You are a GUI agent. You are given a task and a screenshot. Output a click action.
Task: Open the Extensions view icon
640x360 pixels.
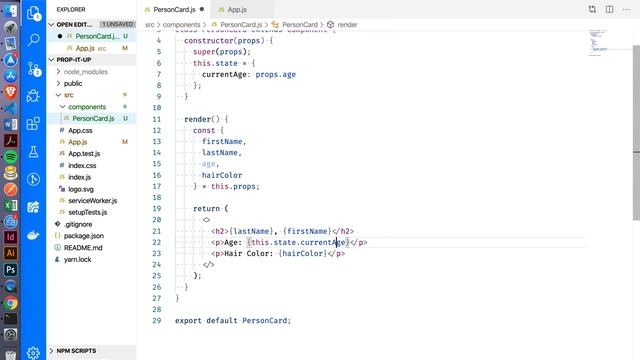[33, 124]
